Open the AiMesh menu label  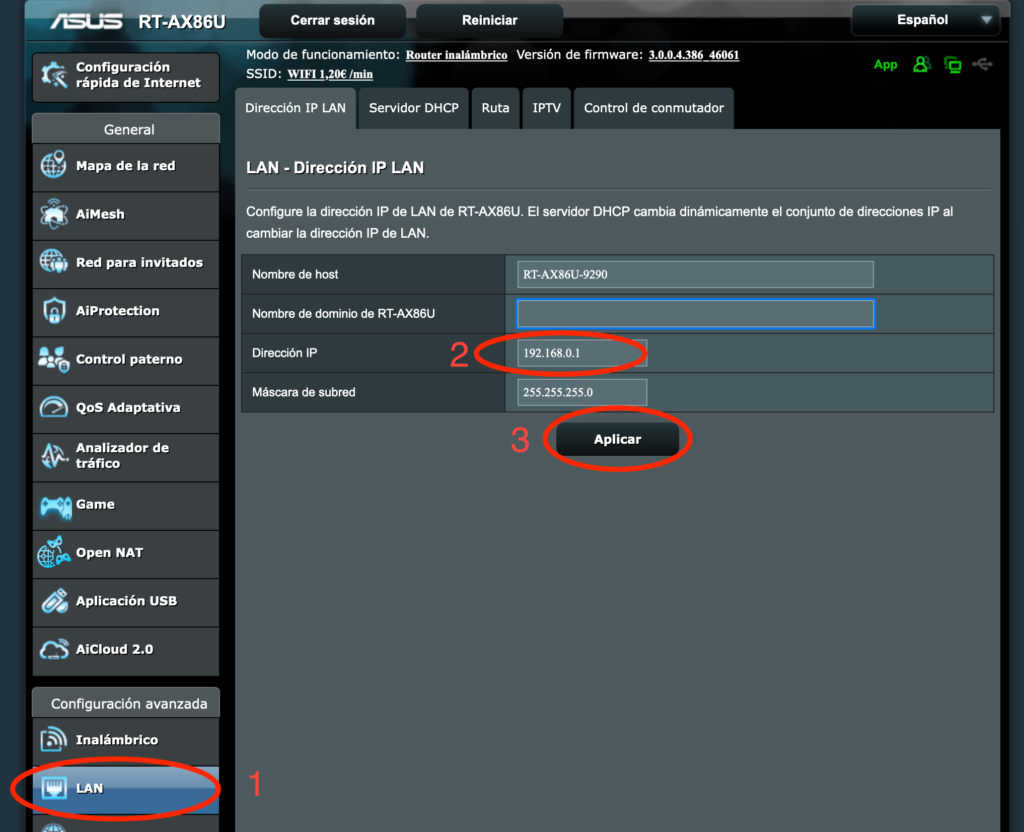pos(100,214)
